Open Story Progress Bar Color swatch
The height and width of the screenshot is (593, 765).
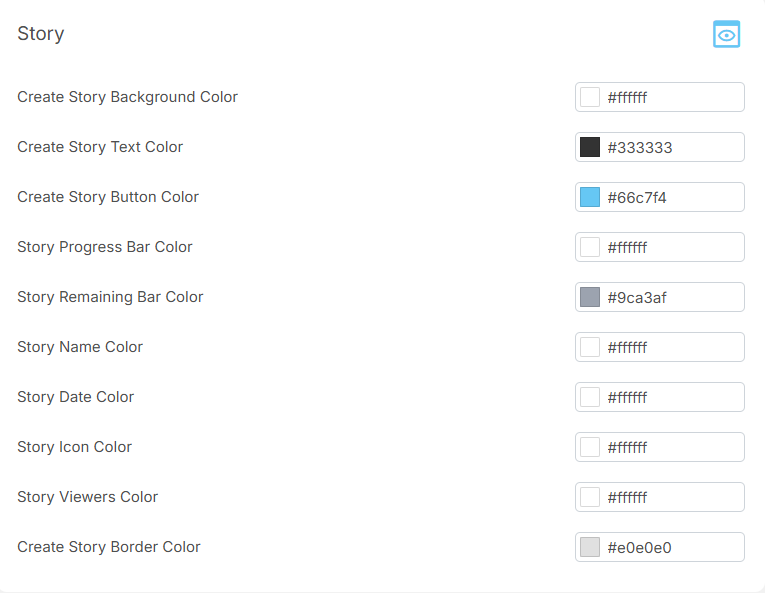(x=590, y=247)
